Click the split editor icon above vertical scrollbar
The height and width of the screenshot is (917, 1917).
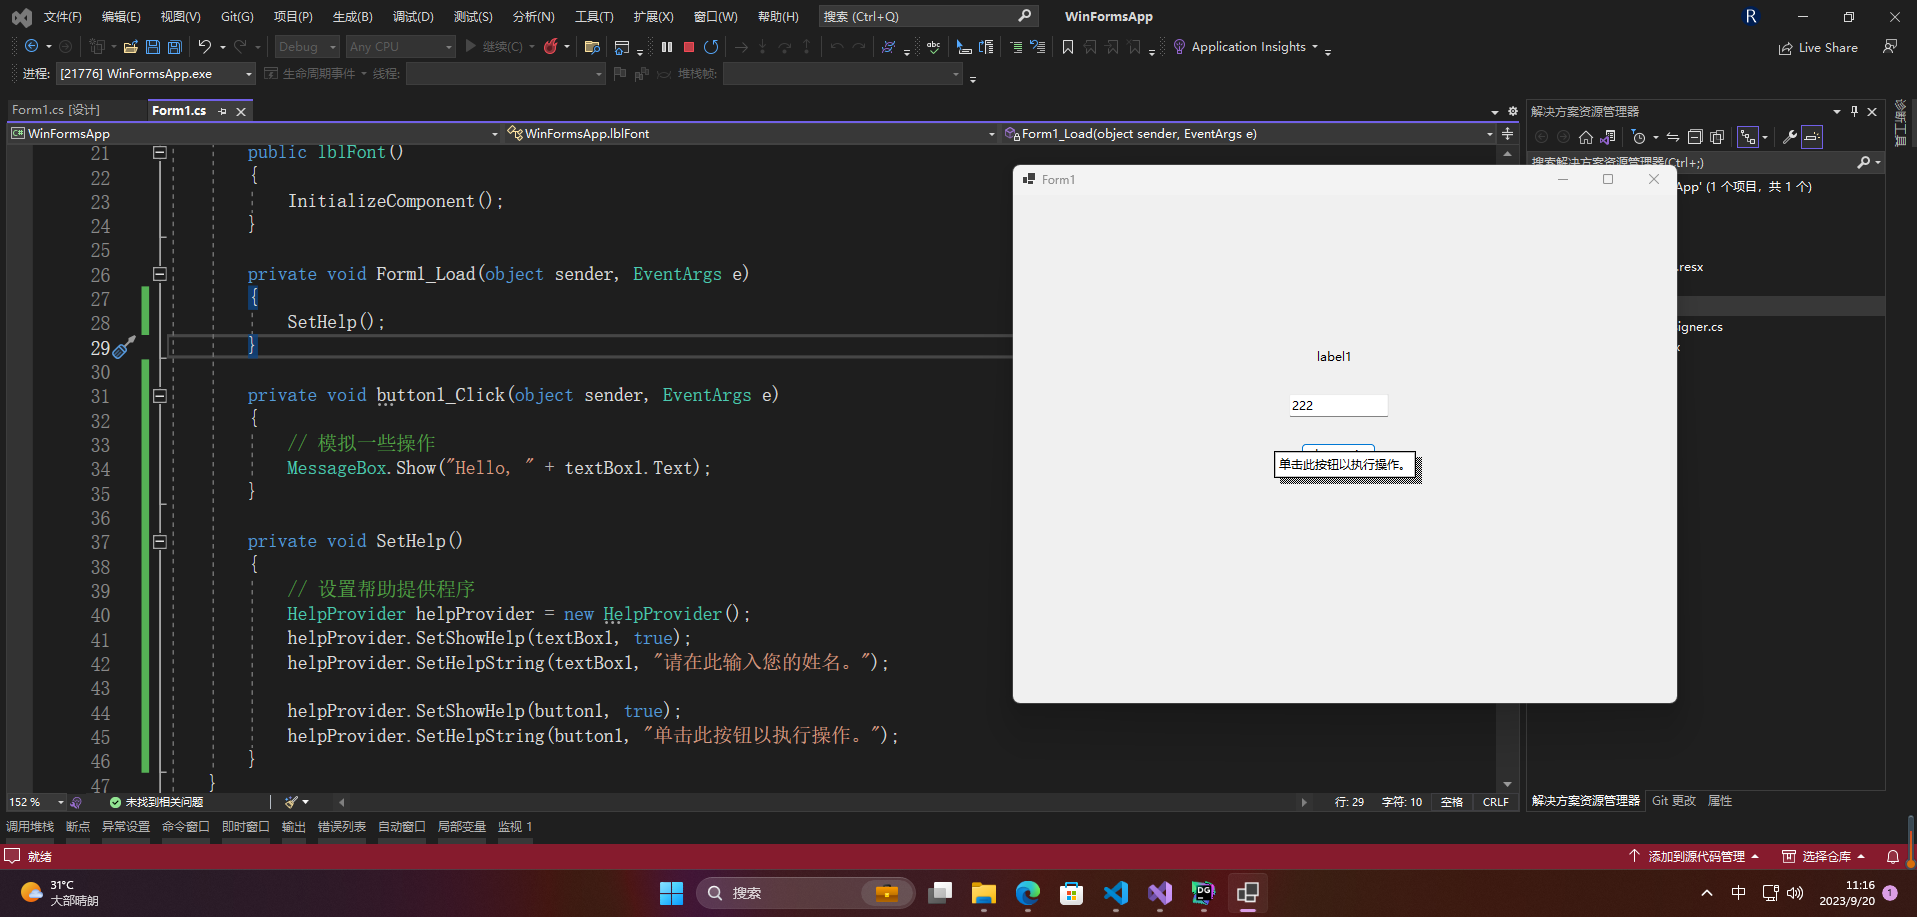pyautogui.click(x=1508, y=134)
